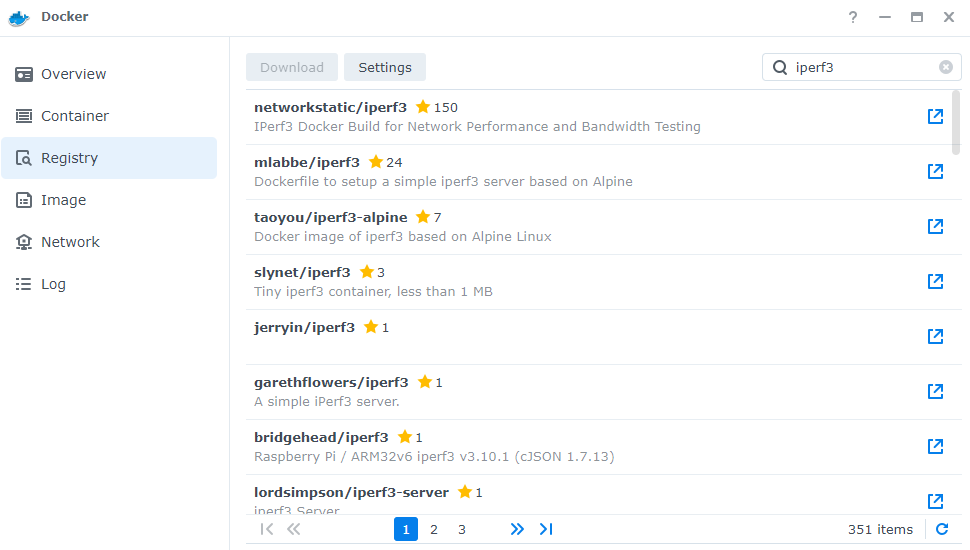This screenshot has height=550, width=970.
Task: Open external link for lordsimpson/iperf3-server
Action: pos(935,501)
